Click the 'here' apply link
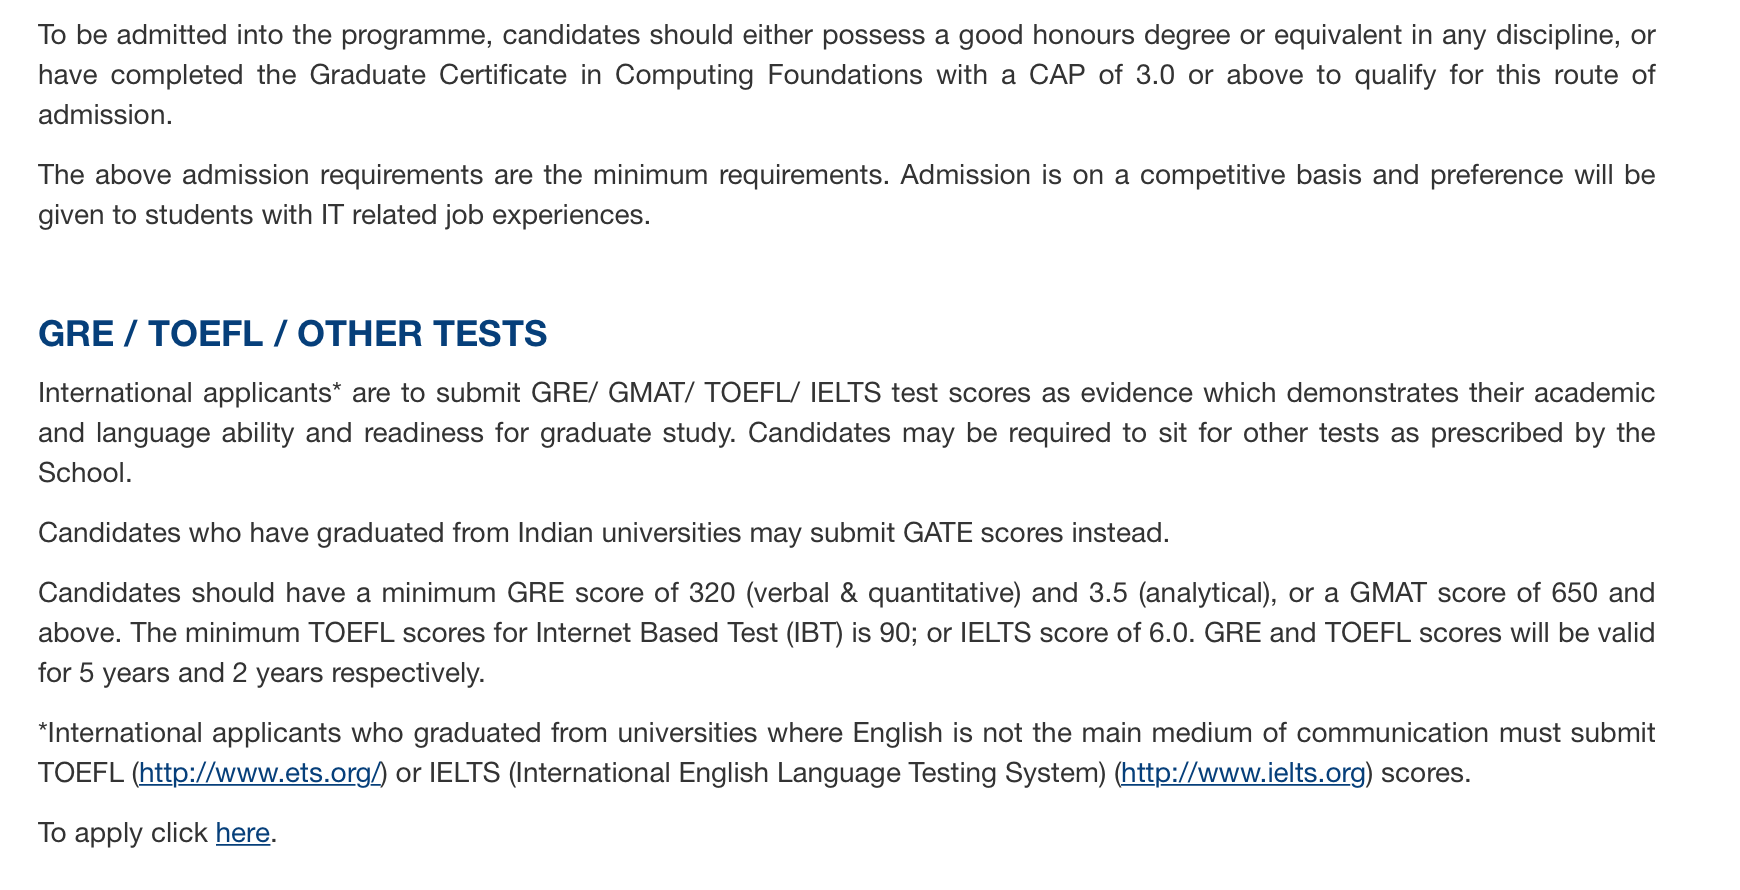This screenshot has height=890, width=1740. click(243, 833)
